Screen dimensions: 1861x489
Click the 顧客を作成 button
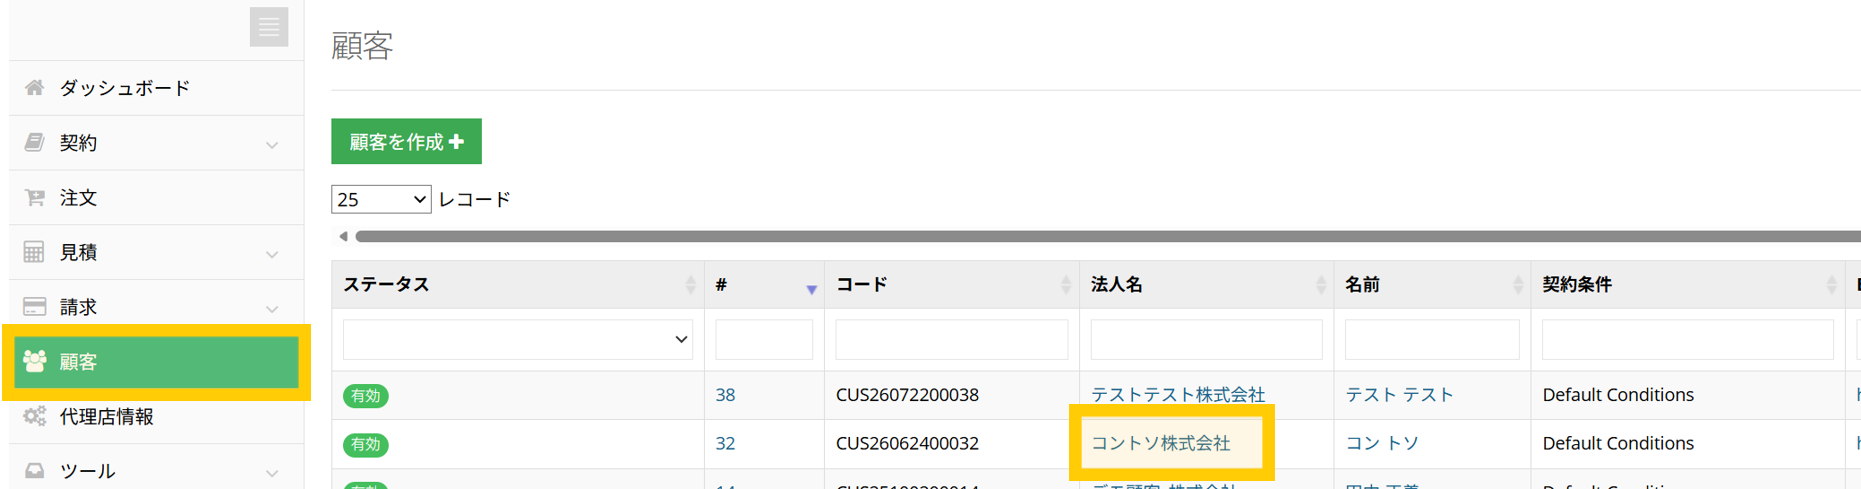[406, 141]
